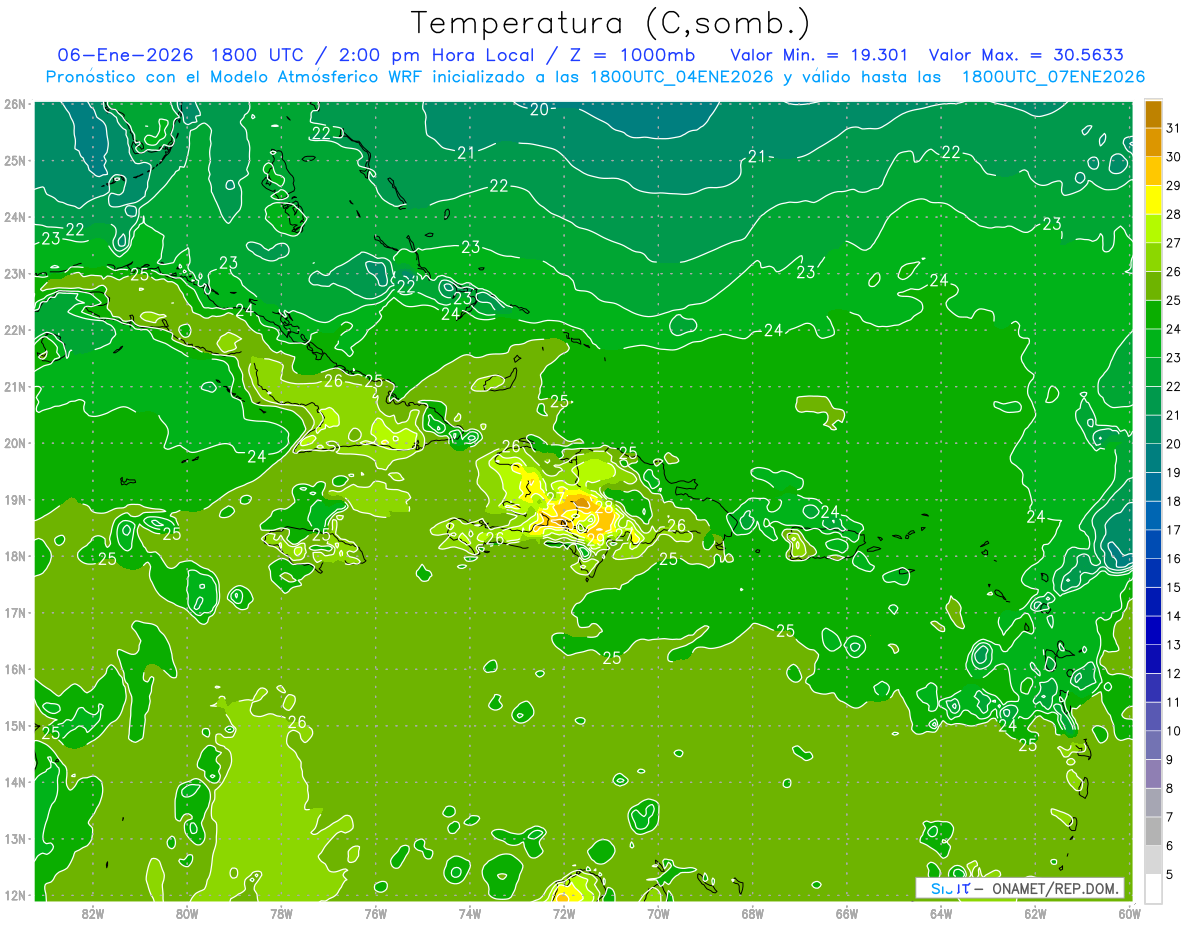
Task: Click the "20N" latitude axis label
Action: coord(15,443)
